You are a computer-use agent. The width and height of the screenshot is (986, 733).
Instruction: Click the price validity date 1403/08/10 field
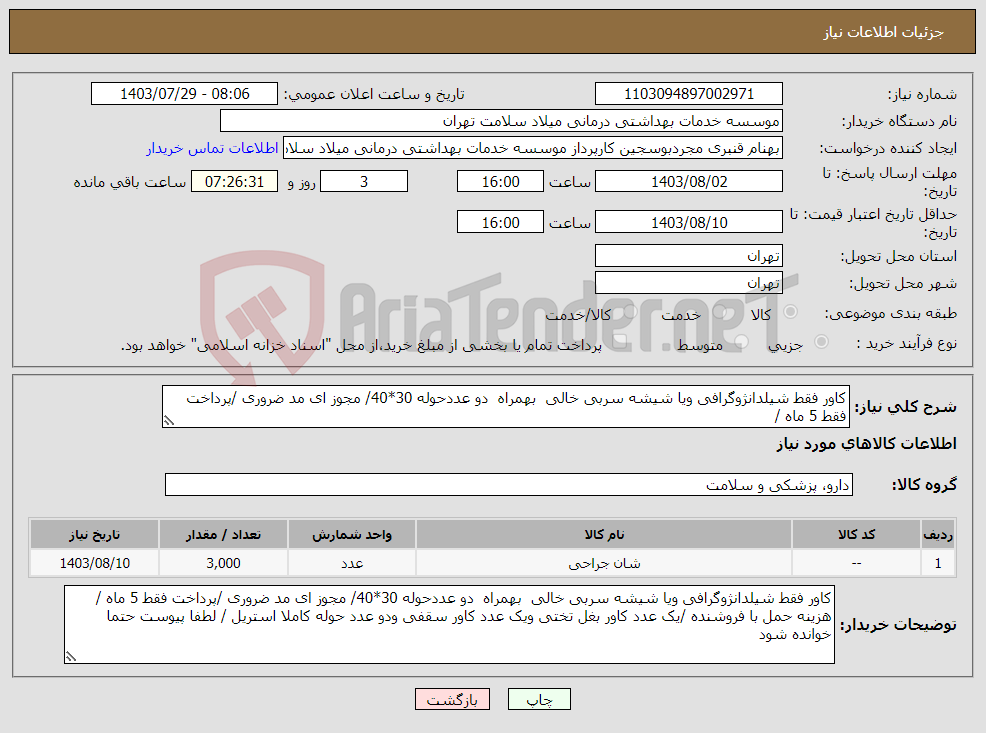(x=689, y=223)
